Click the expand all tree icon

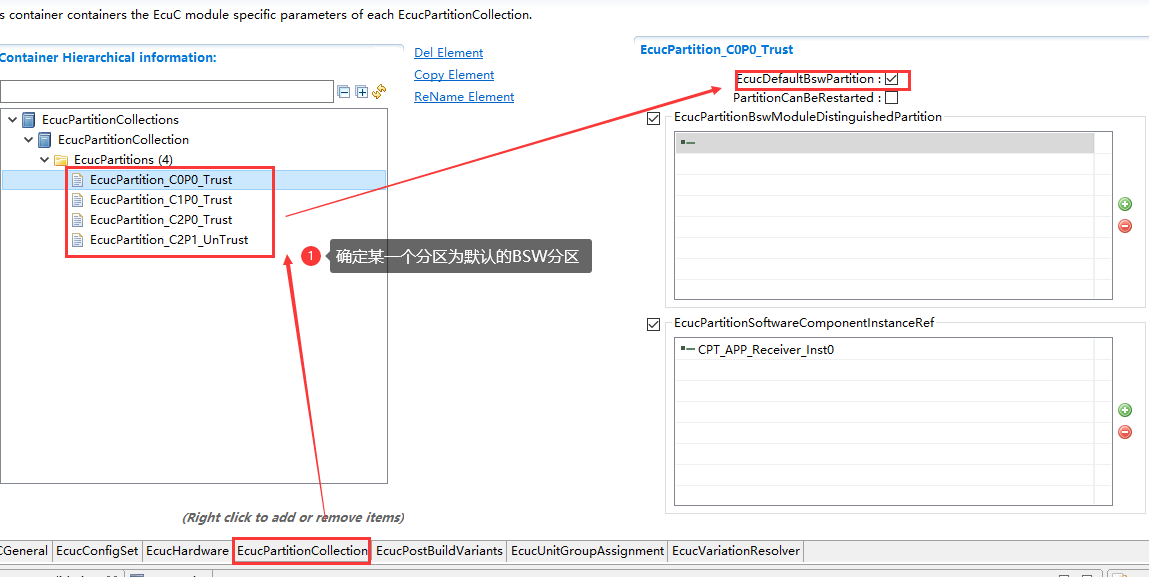pos(361,92)
